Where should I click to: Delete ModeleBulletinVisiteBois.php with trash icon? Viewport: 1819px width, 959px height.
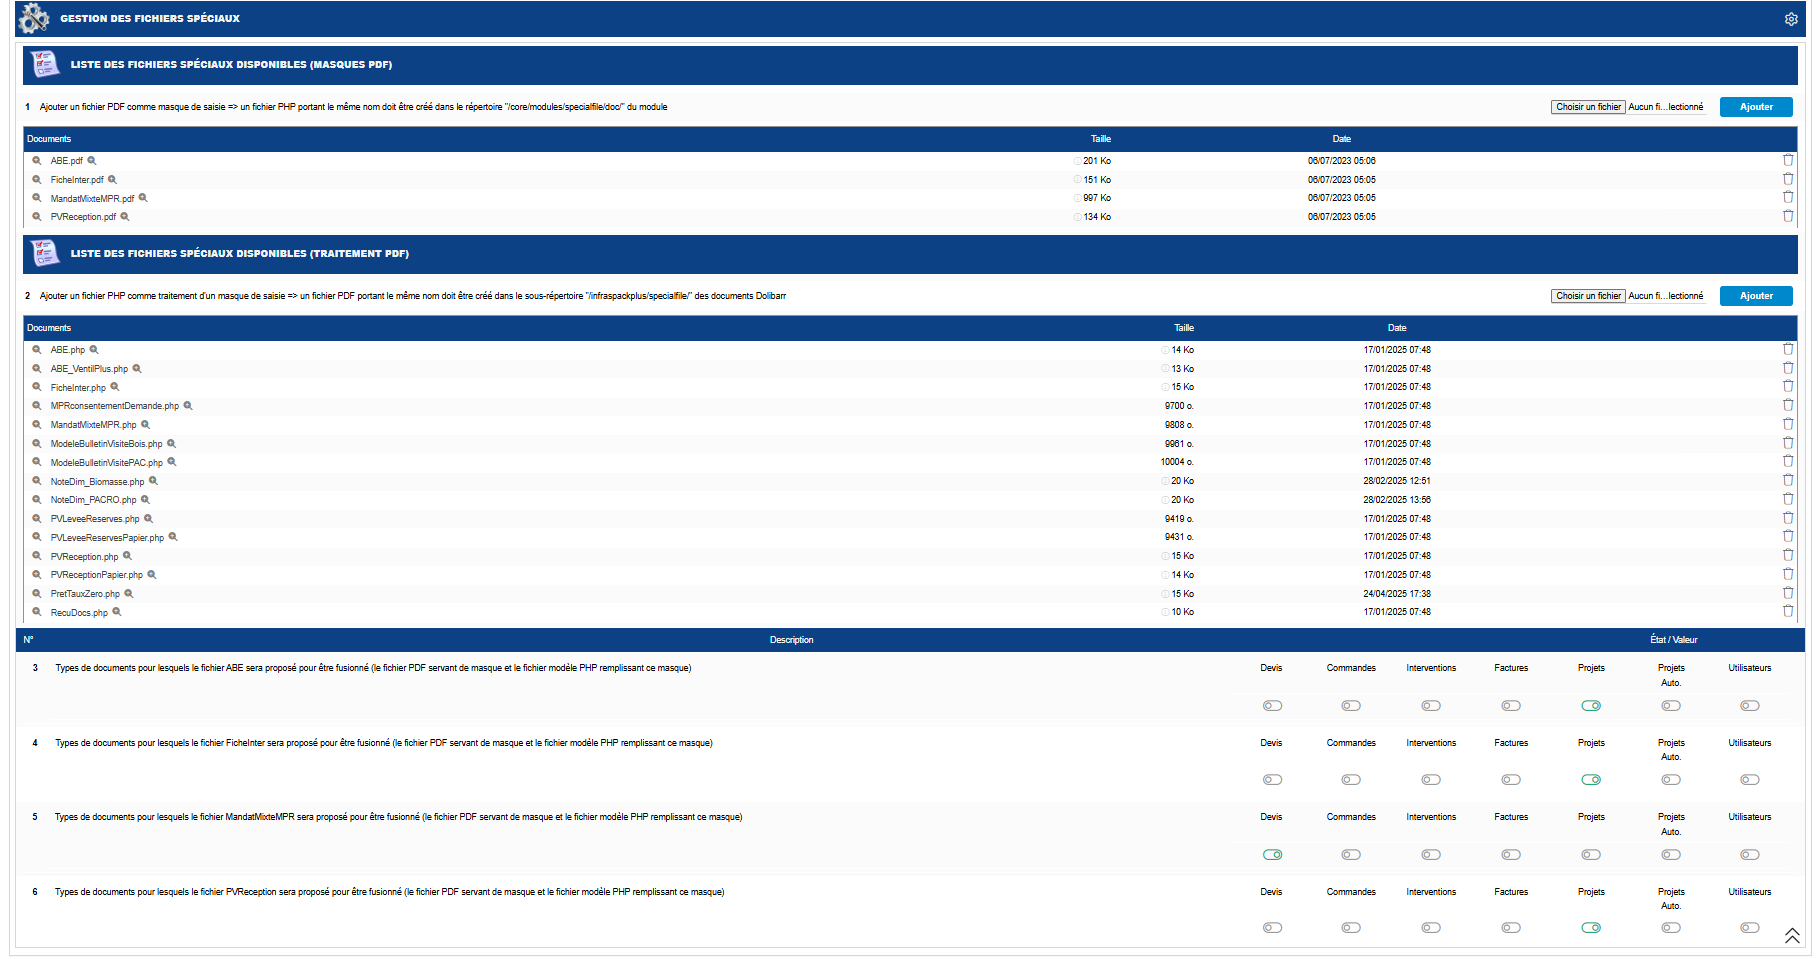point(1788,443)
